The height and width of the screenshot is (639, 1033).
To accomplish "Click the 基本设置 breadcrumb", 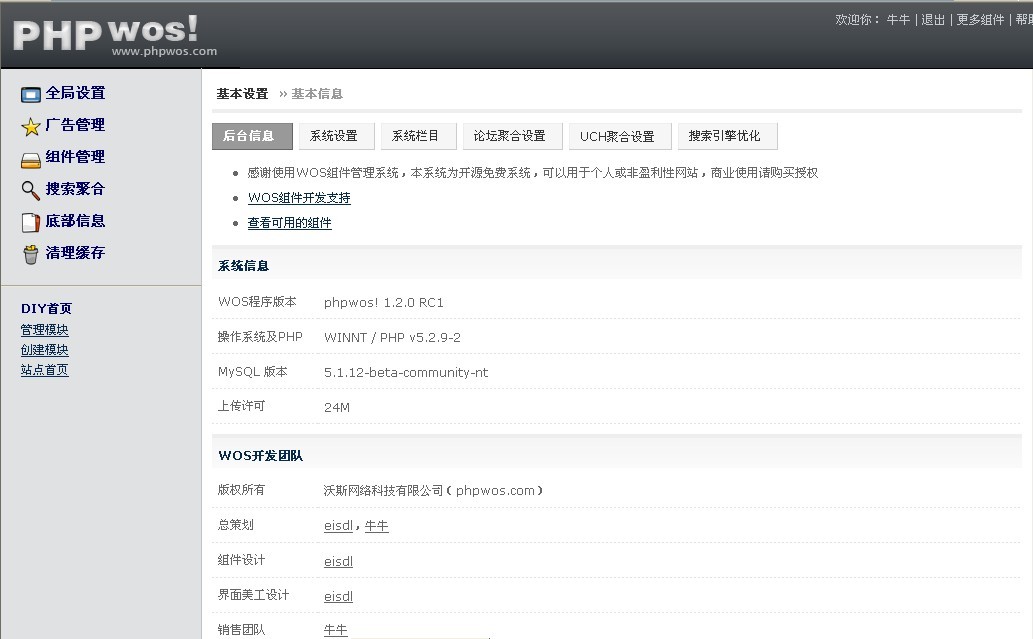I will click(242, 94).
